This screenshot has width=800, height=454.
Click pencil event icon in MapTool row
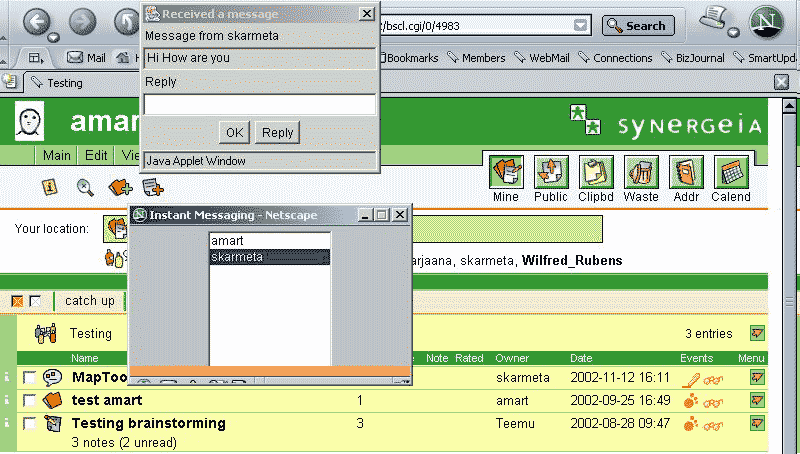point(691,380)
